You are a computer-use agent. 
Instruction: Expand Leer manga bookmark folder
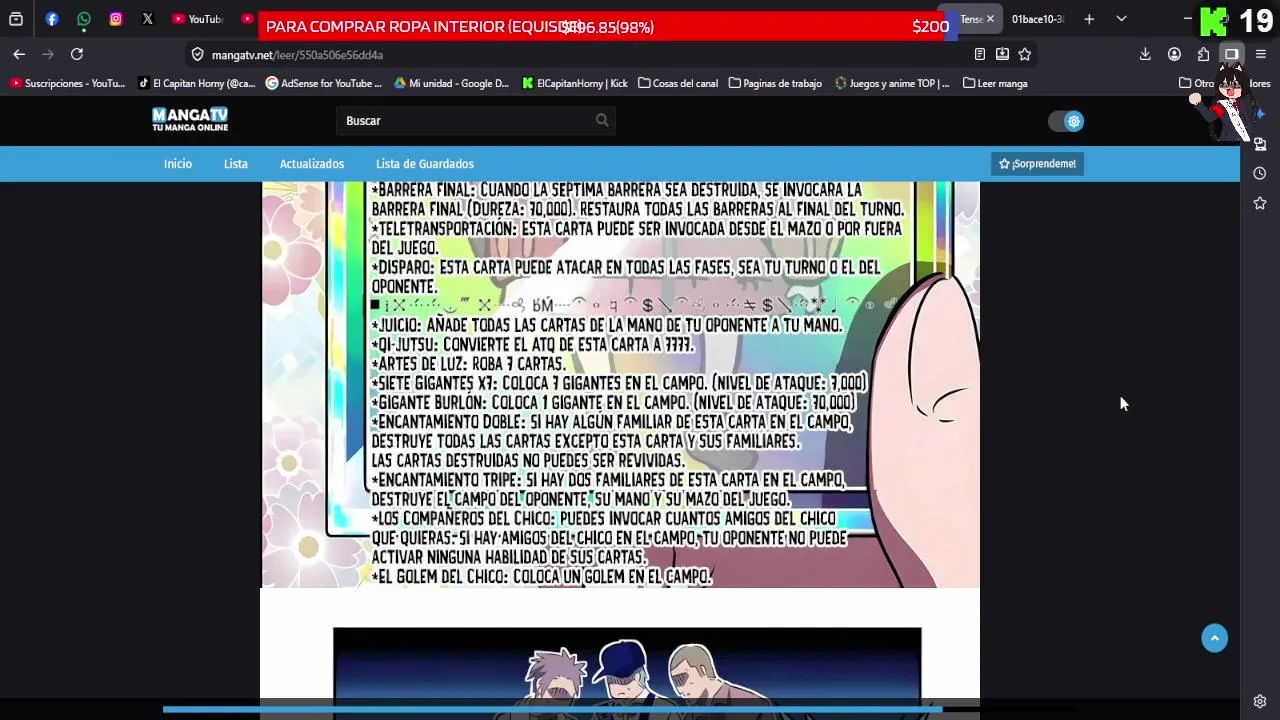coord(995,84)
